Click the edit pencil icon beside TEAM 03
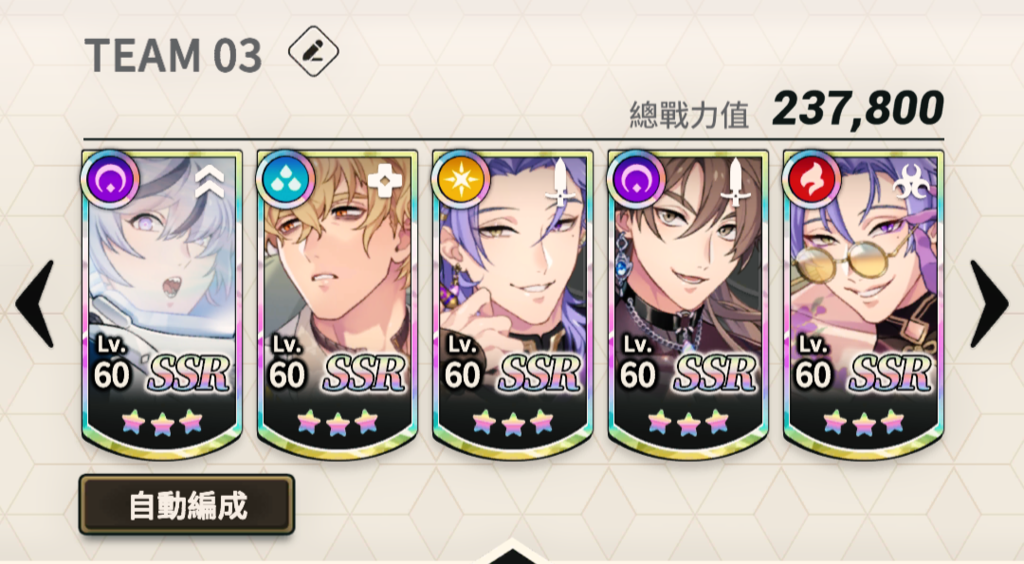The width and height of the screenshot is (1024, 564). click(313, 51)
